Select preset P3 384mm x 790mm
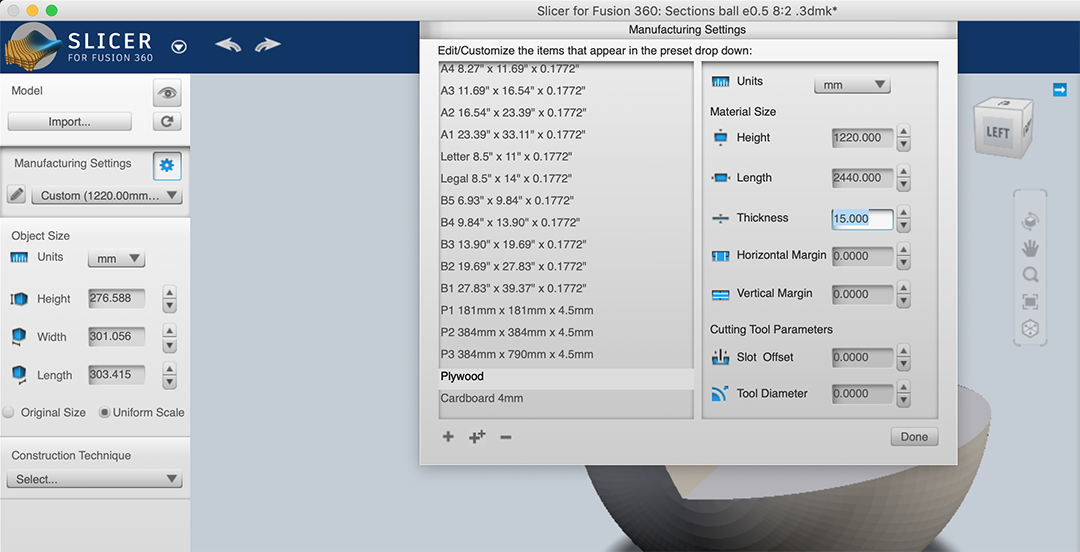 (566, 354)
